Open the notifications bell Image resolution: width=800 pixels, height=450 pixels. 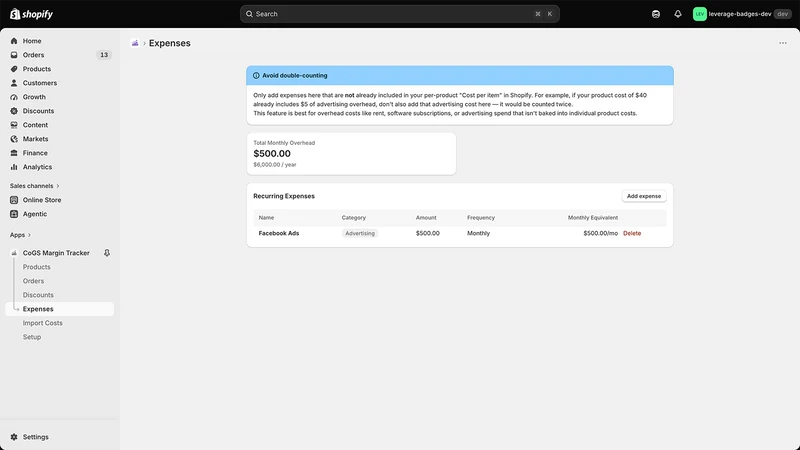pyautogui.click(x=678, y=14)
